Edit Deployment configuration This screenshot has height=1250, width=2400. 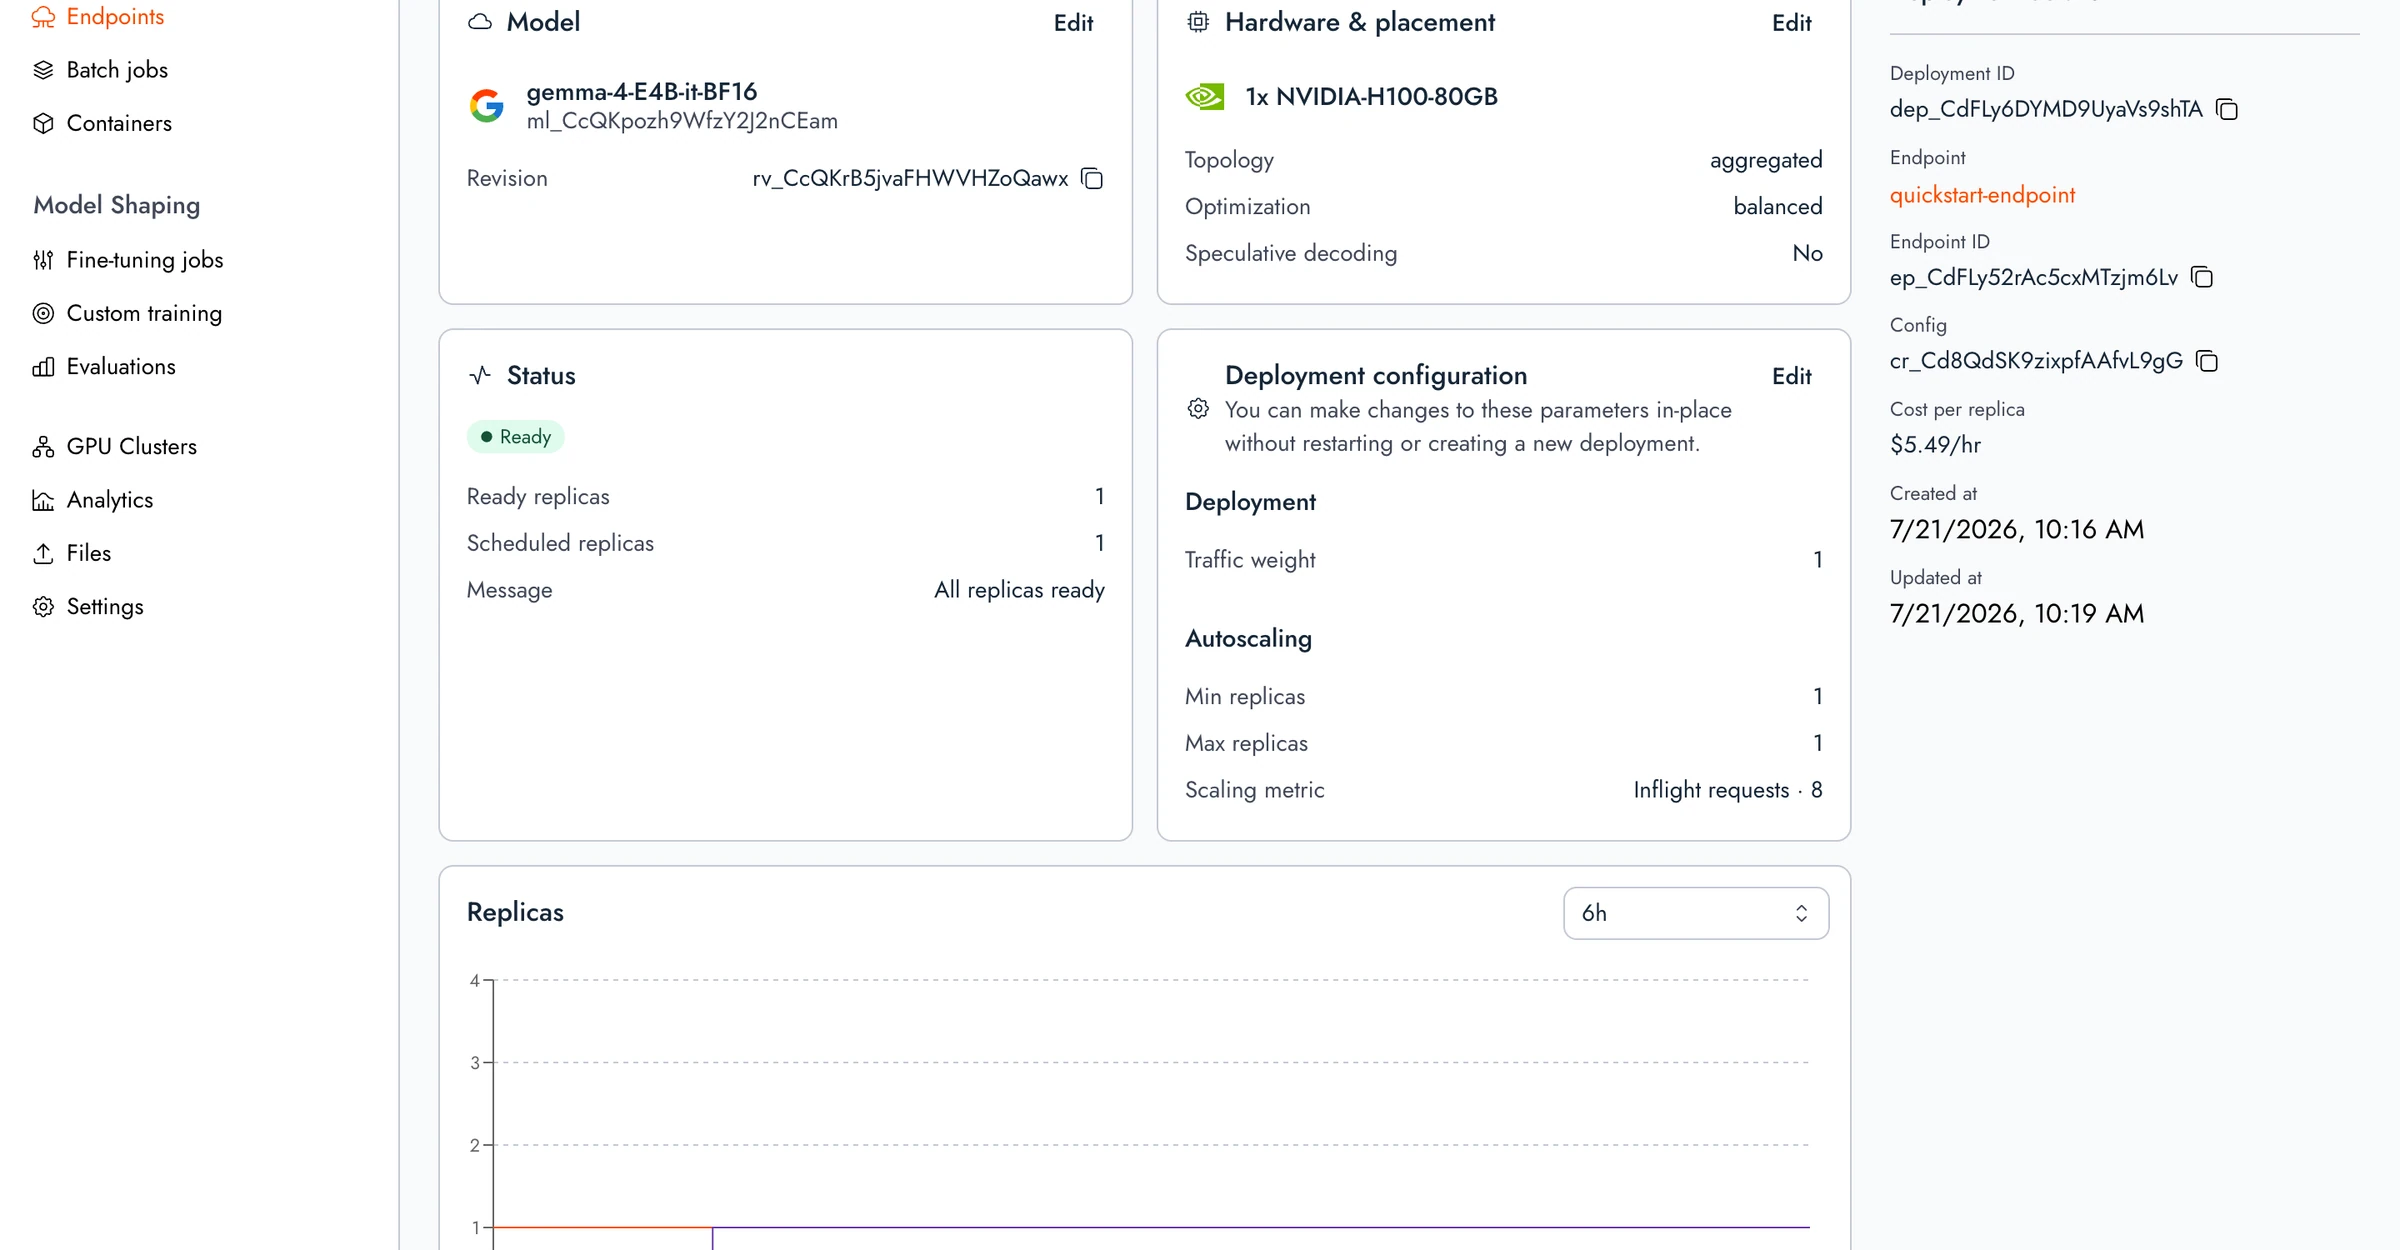point(1791,376)
